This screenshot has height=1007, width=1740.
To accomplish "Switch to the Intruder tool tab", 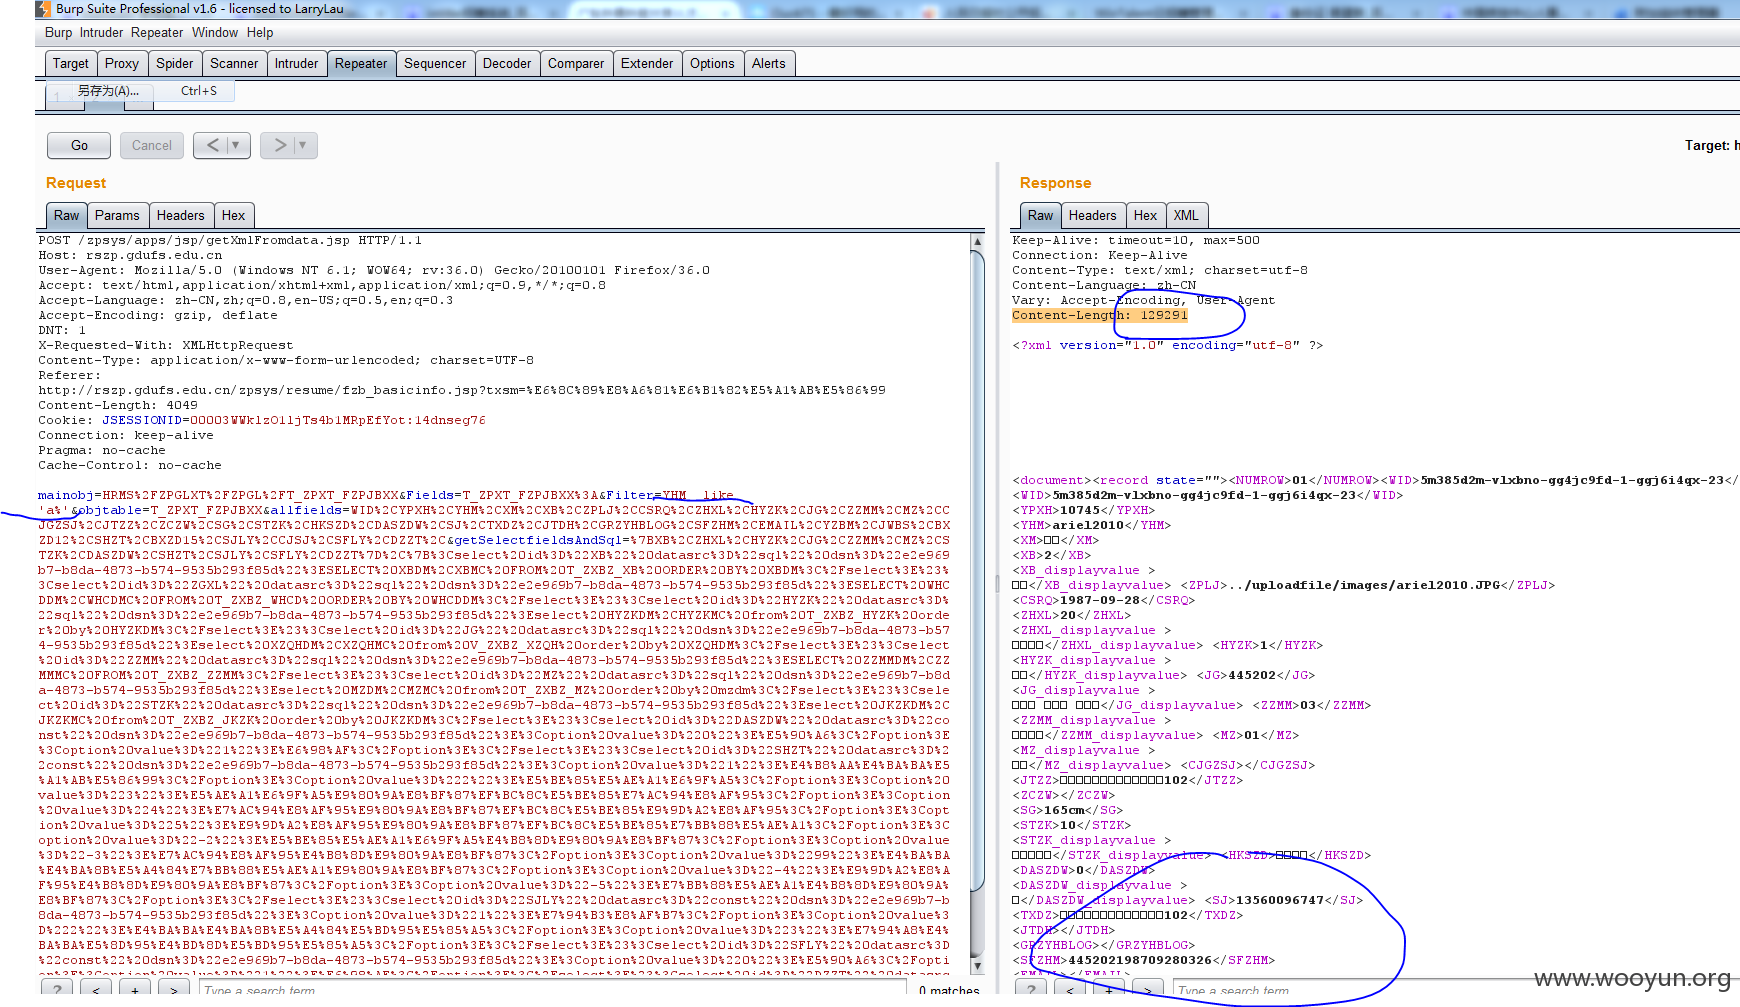I will [x=297, y=63].
